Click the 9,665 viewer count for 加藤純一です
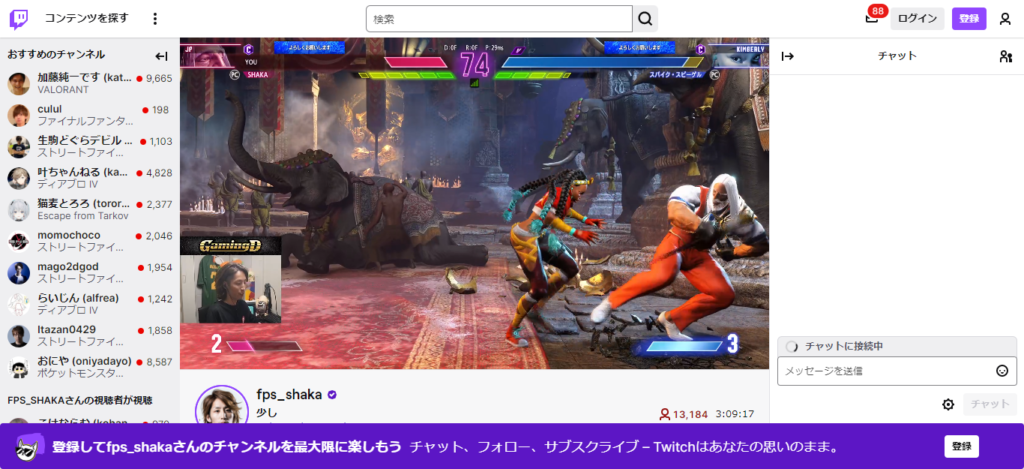The image size is (1024, 469). click(x=159, y=78)
